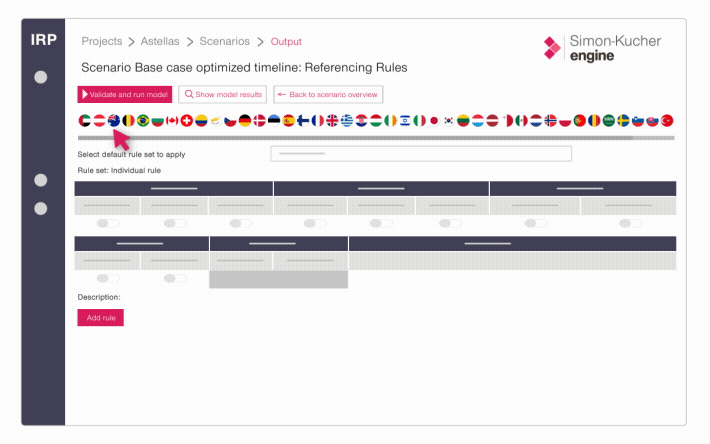Pick the Turkey flag icon

click(667, 121)
